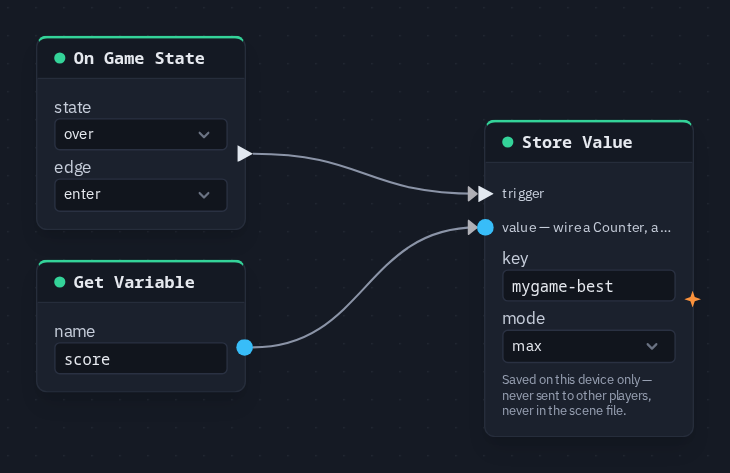Click the green status dot on On Game State
The height and width of the screenshot is (473, 730).
click(60, 58)
